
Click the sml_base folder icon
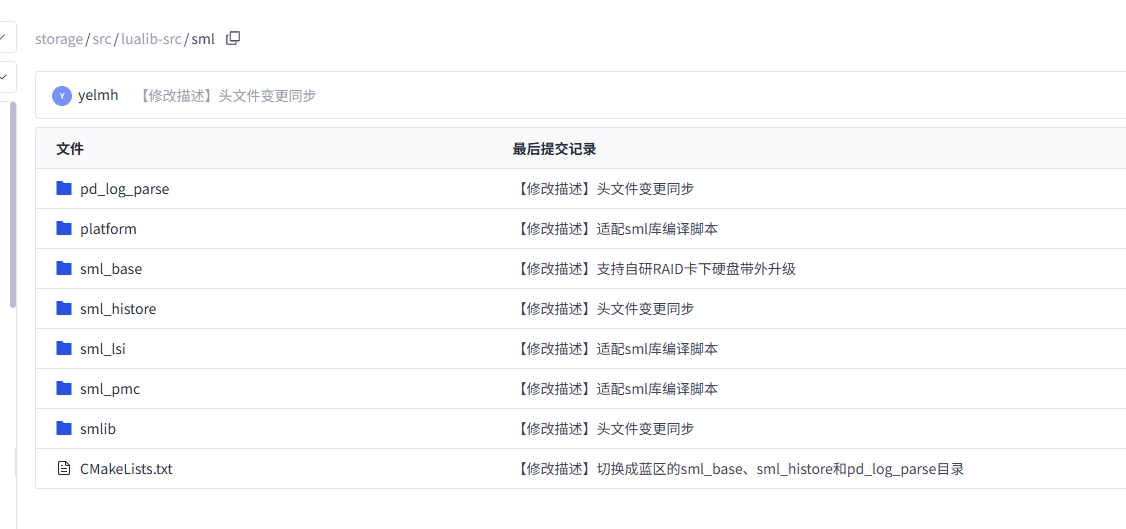tap(64, 268)
